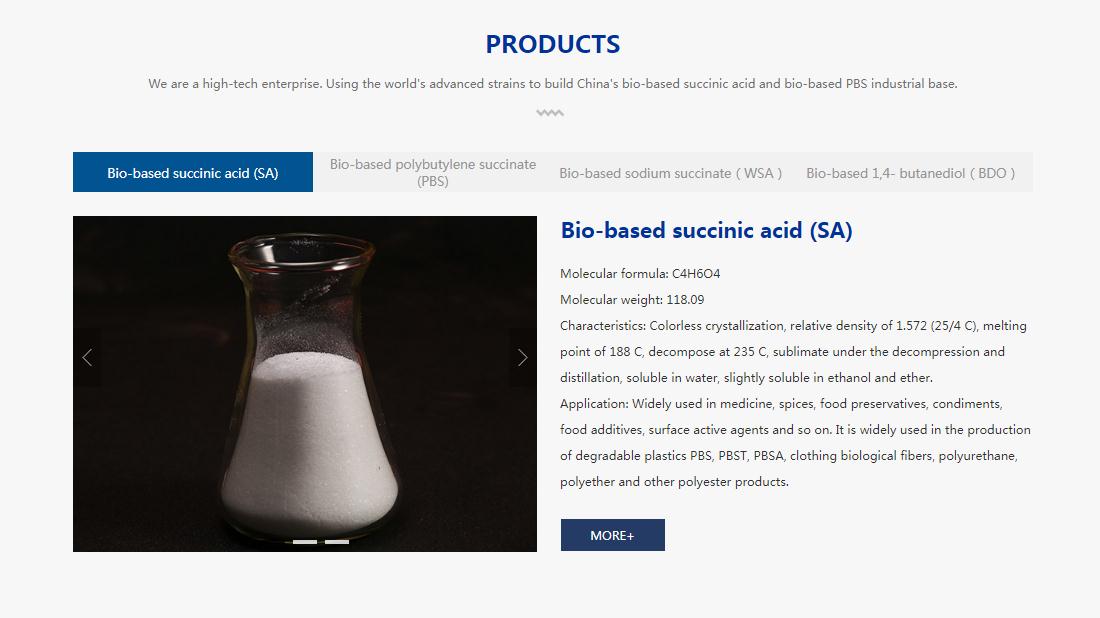Open the Bio-based polybutylene succinate (PBS) tab
The width and height of the screenshot is (1100, 618).
click(433, 172)
